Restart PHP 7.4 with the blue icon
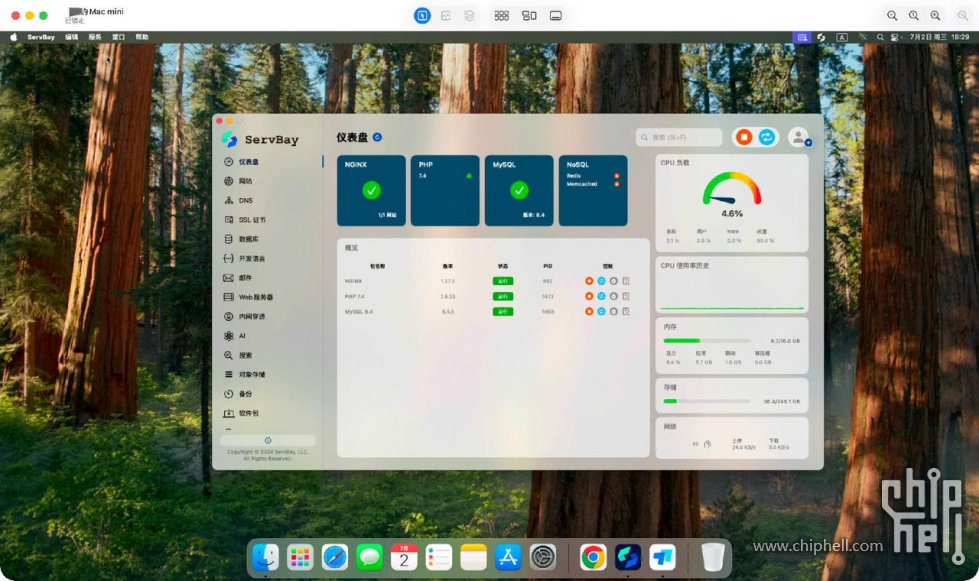The image size is (979, 581). 601,296
